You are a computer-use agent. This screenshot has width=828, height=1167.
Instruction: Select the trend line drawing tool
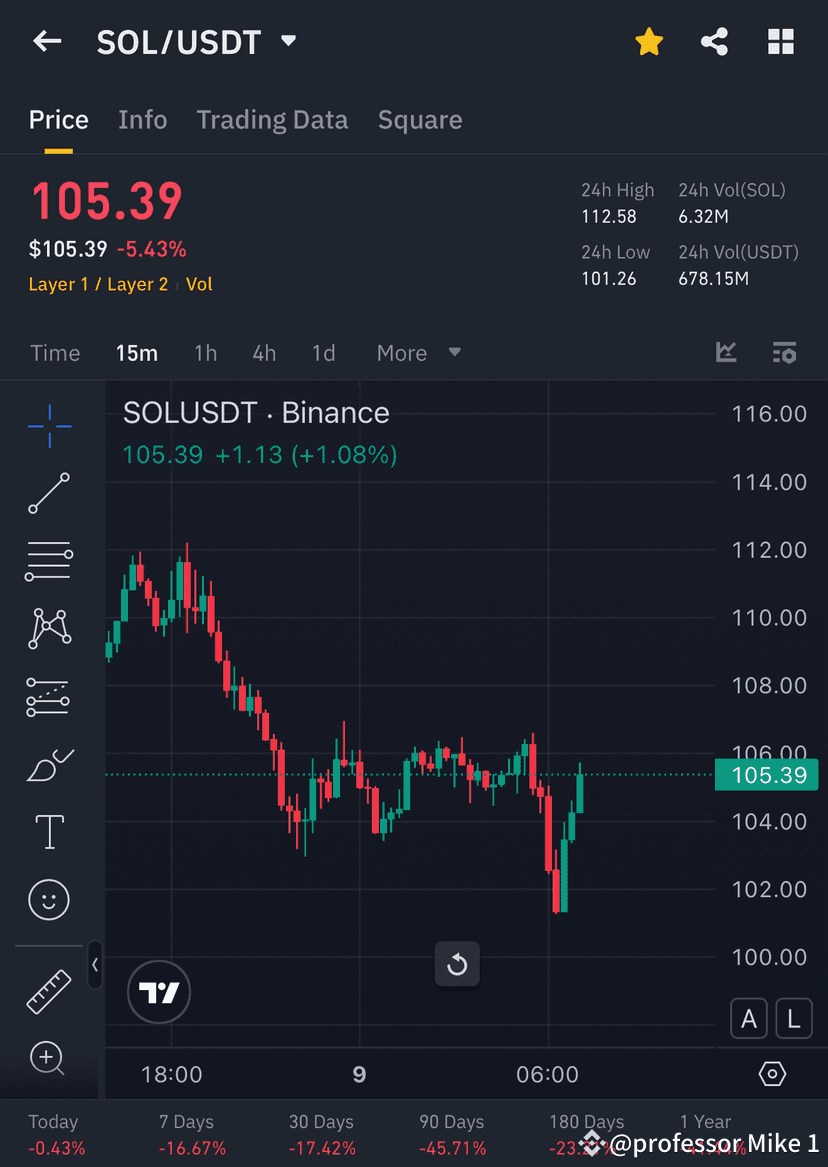48,494
